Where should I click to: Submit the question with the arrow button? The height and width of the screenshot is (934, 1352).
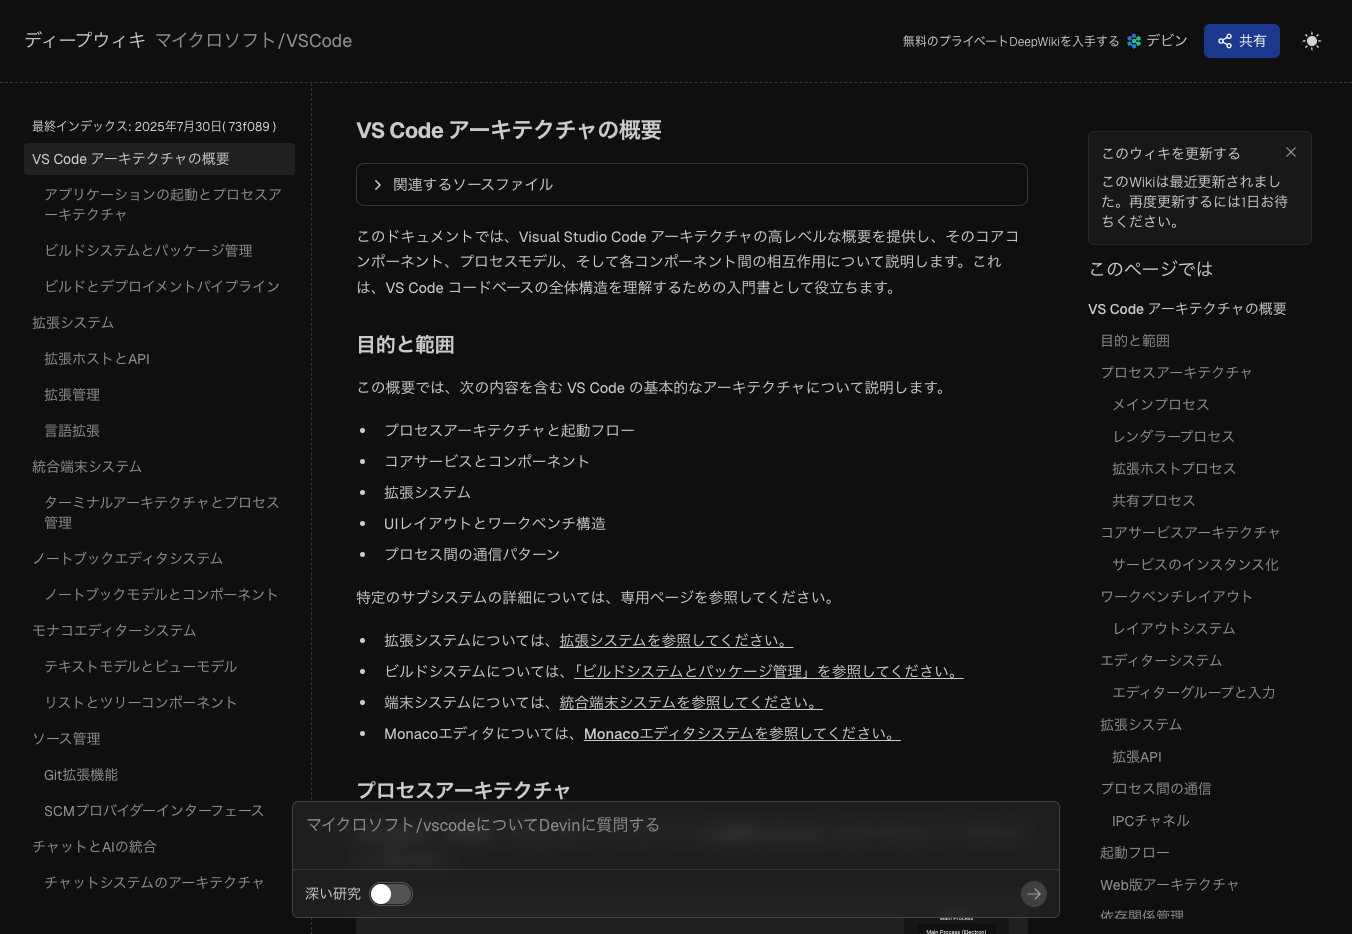point(1034,894)
